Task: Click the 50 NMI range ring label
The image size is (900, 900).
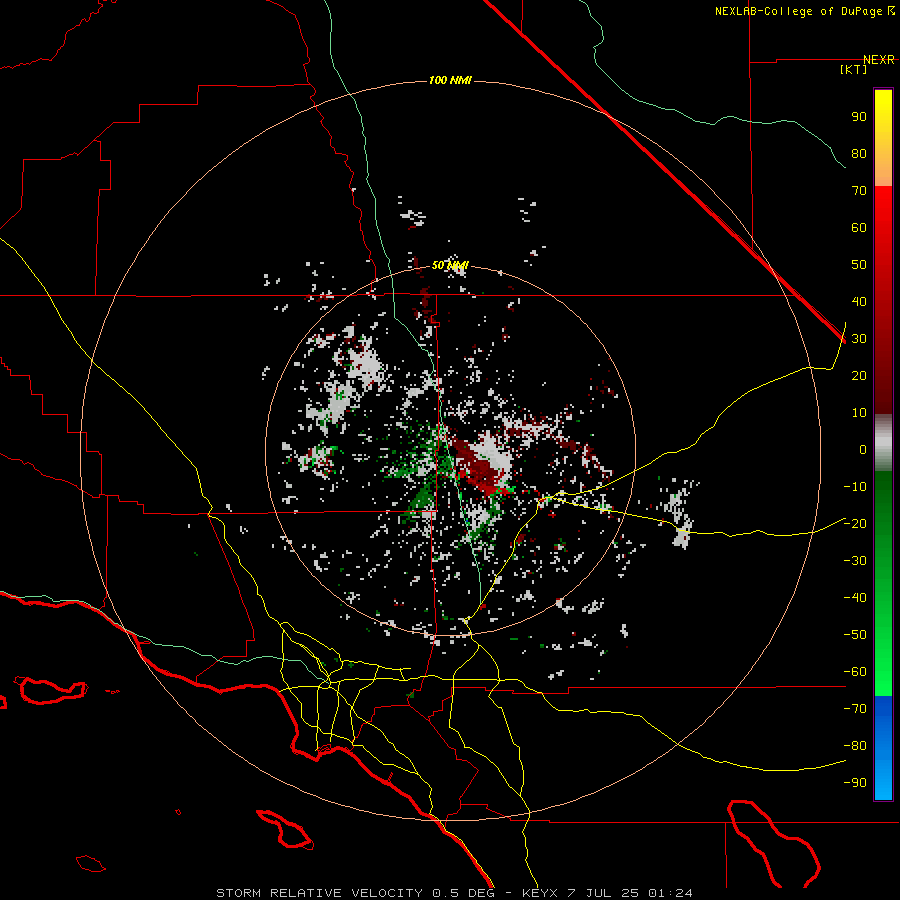Action: (450, 265)
